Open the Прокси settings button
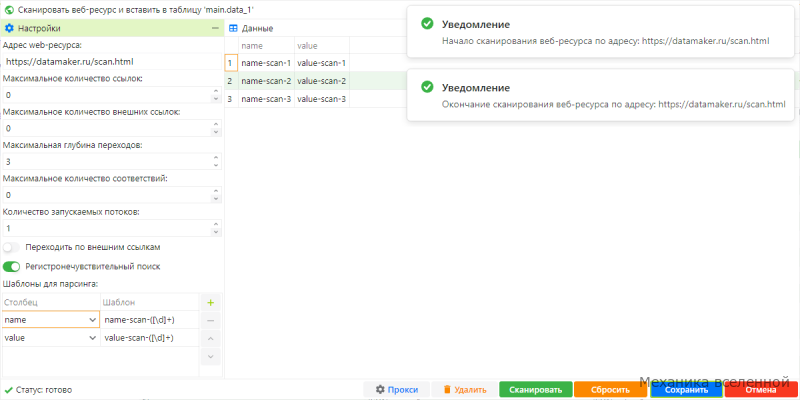The width and height of the screenshot is (800, 400). coord(397,390)
